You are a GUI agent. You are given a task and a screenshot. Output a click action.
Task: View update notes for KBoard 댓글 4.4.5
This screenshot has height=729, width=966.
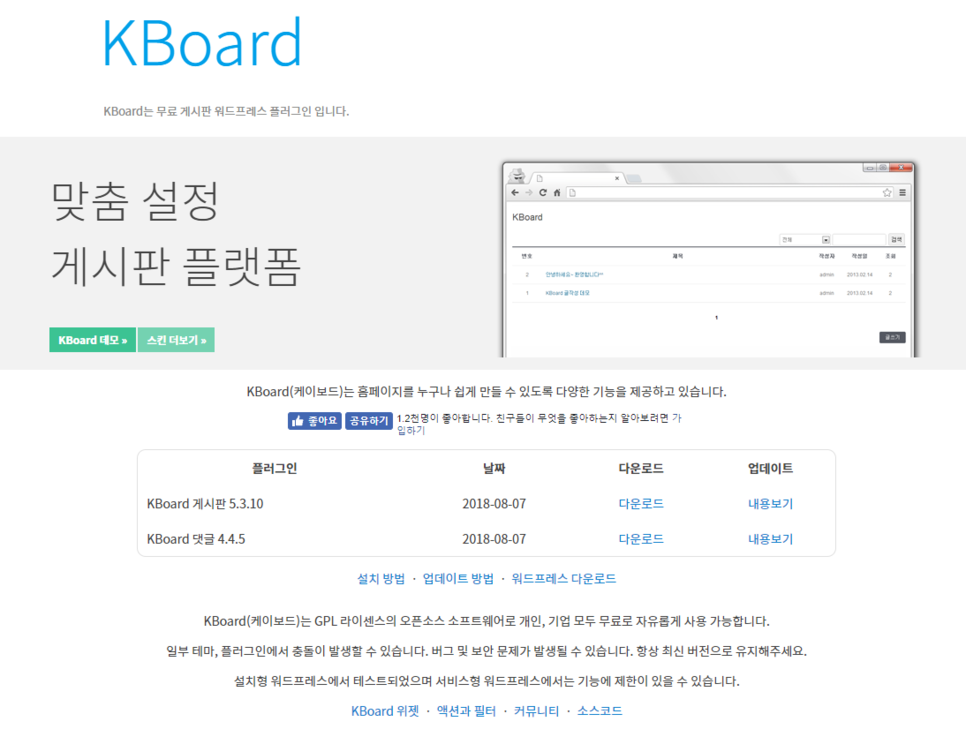pyautogui.click(x=770, y=539)
